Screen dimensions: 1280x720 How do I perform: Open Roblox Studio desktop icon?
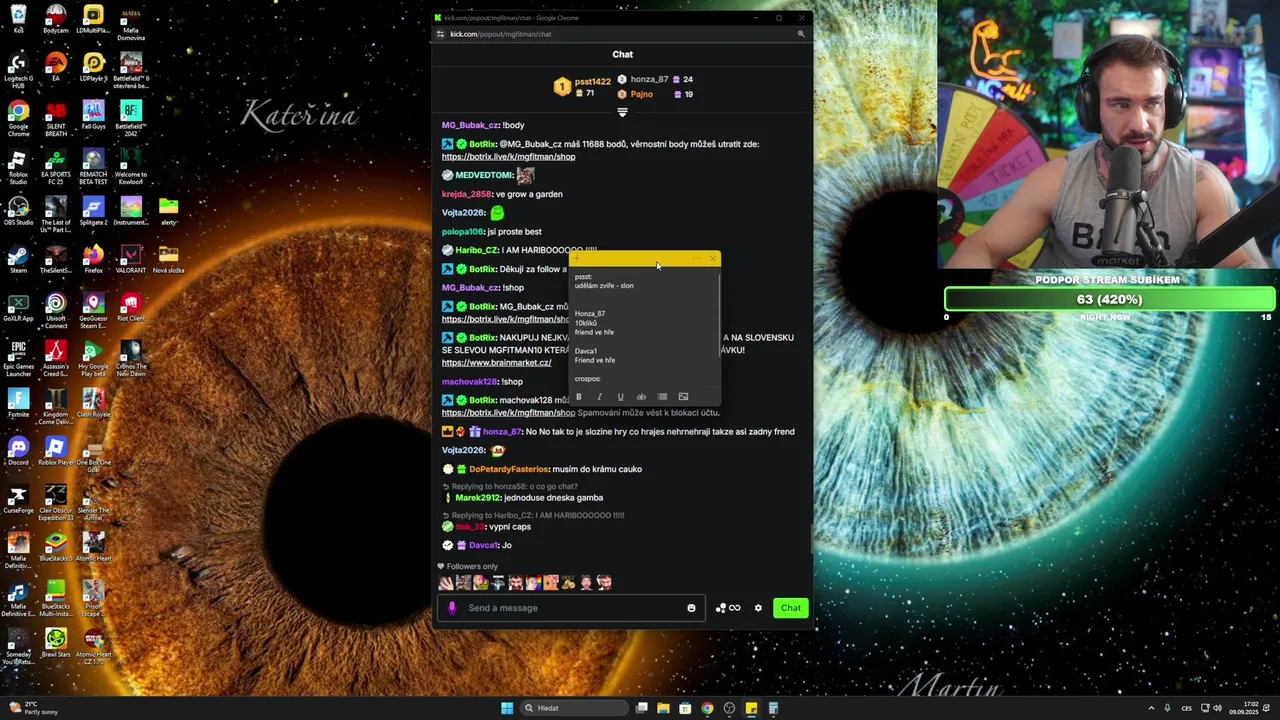click(18, 164)
